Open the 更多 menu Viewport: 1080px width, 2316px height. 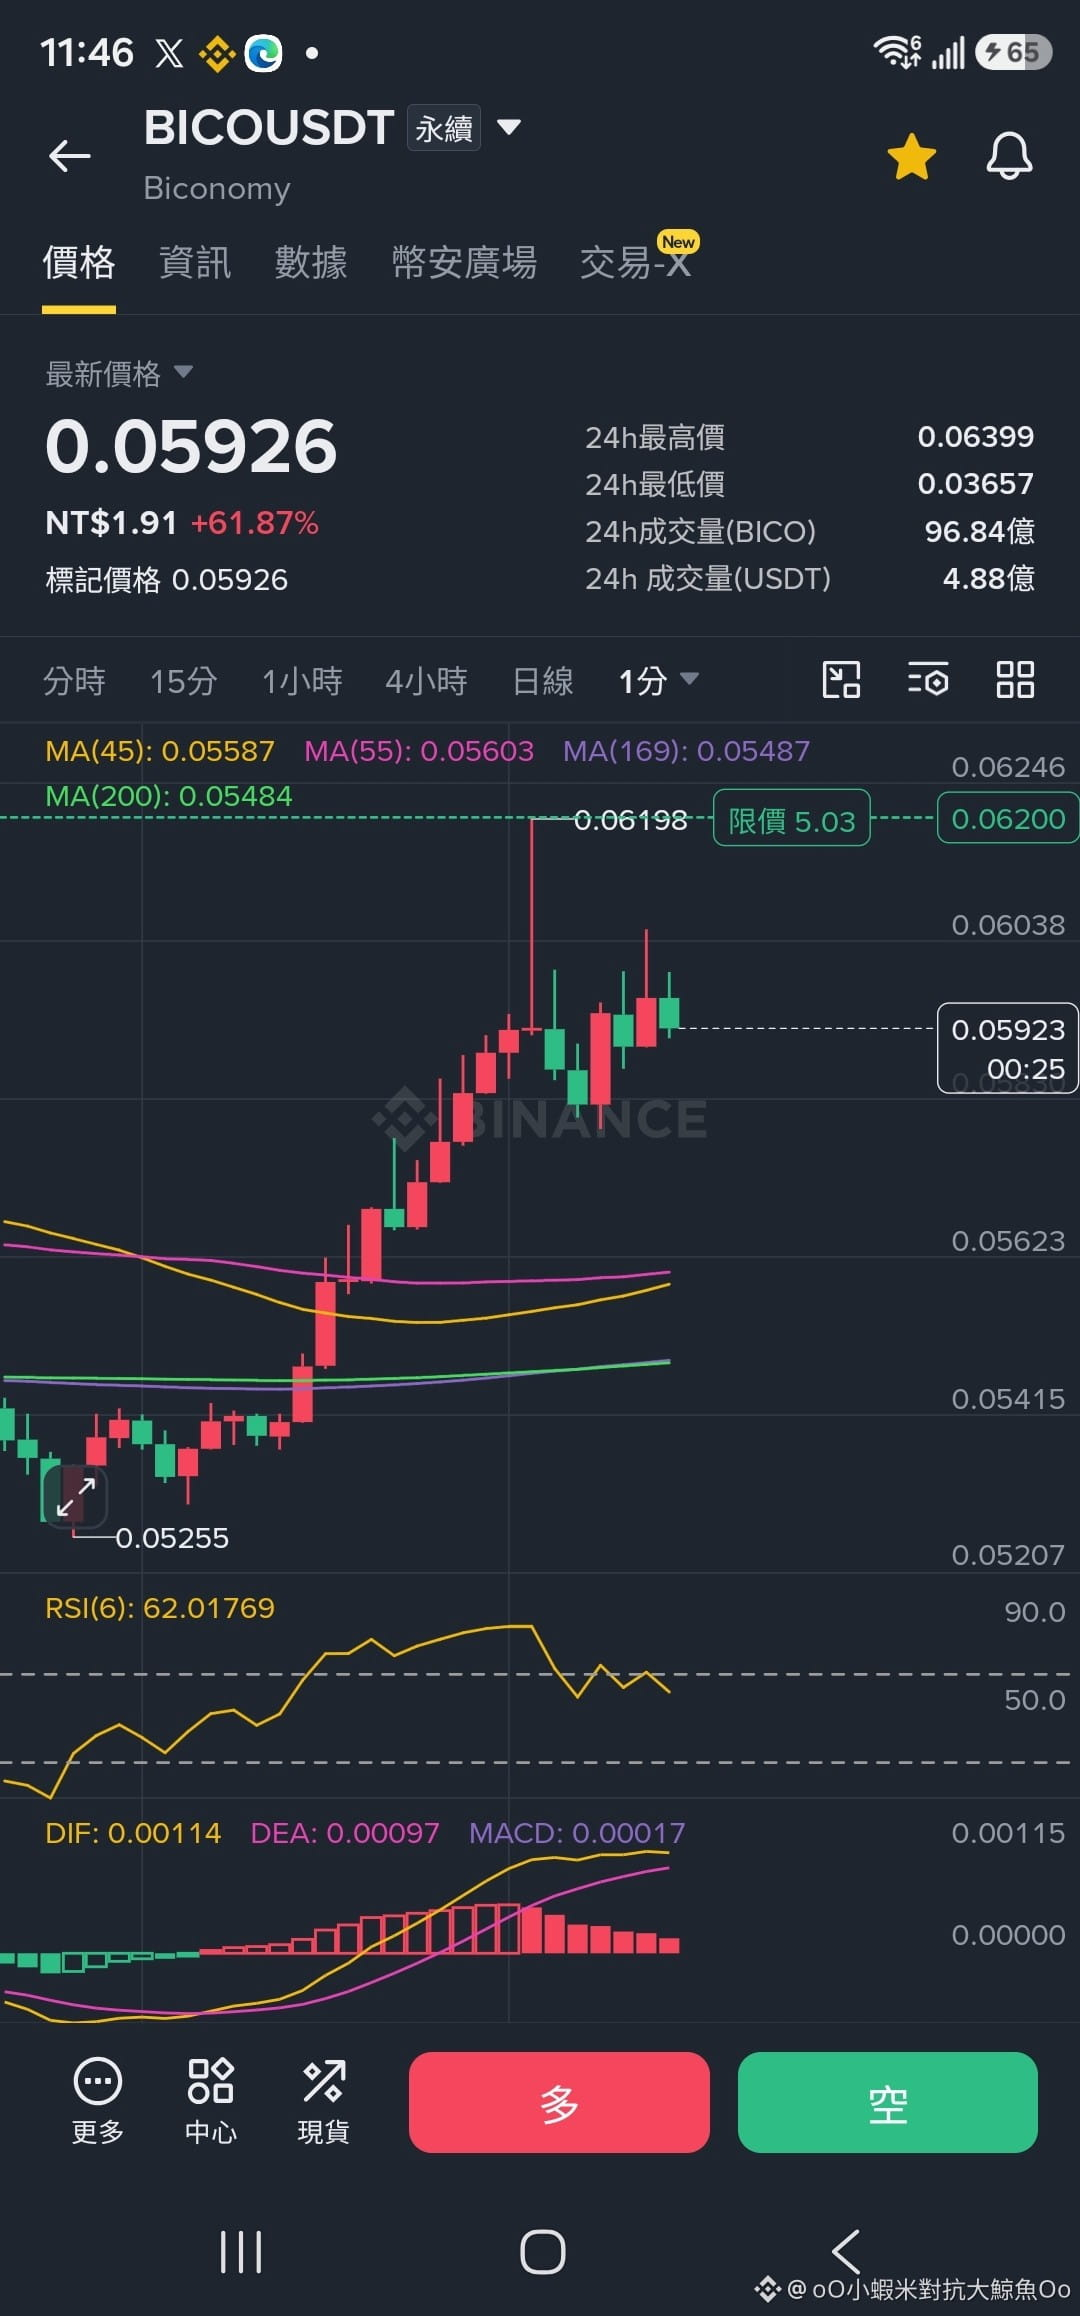click(x=98, y=2102)
